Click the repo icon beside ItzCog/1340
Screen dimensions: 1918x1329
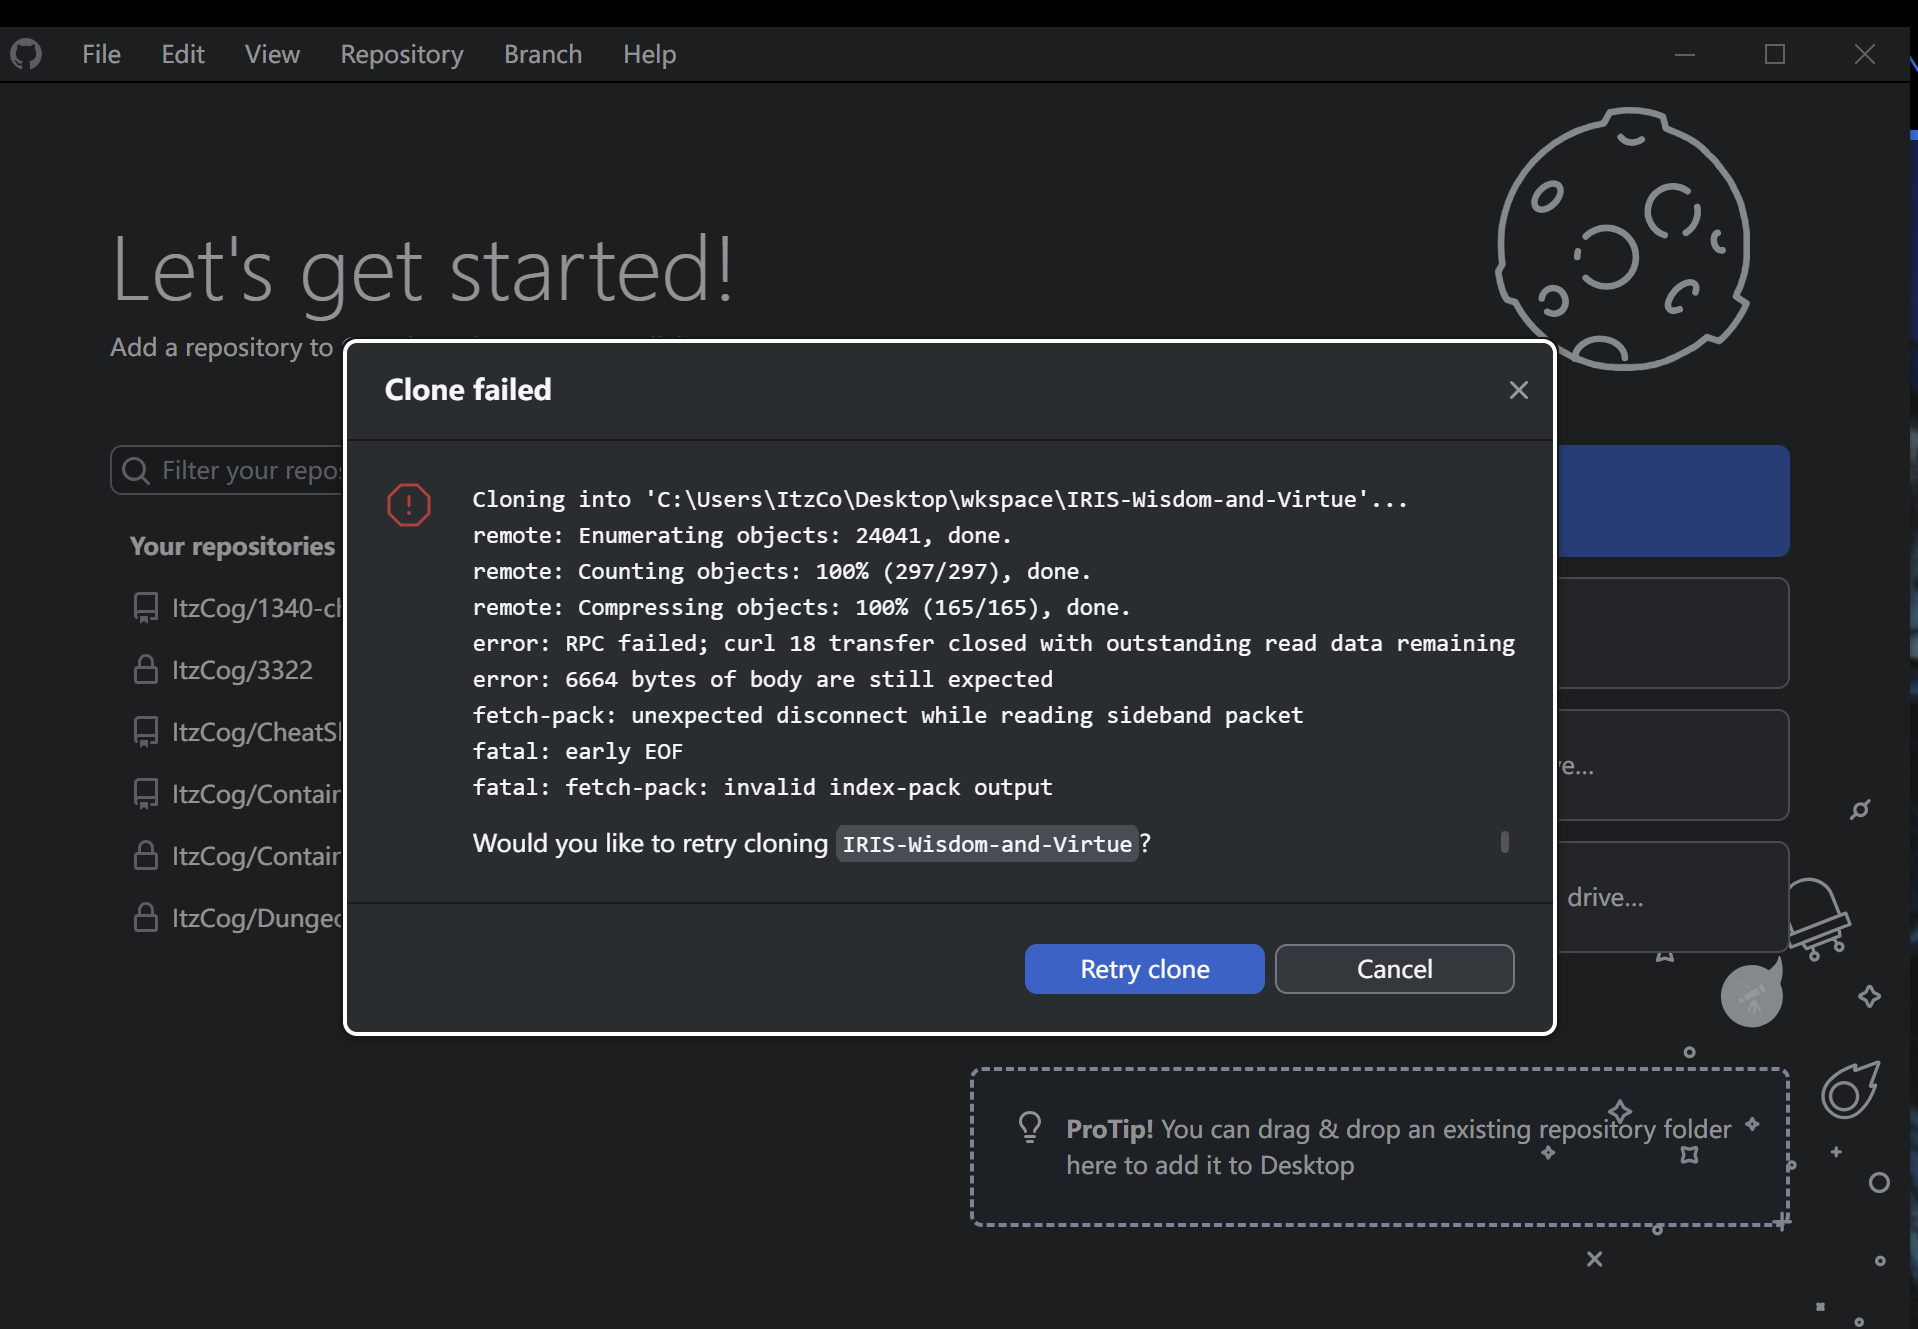(x=146, y=608)
